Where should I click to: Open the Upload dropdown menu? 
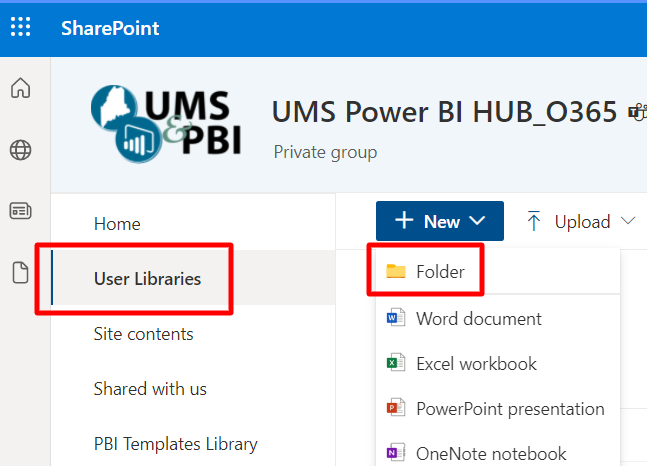581,222
